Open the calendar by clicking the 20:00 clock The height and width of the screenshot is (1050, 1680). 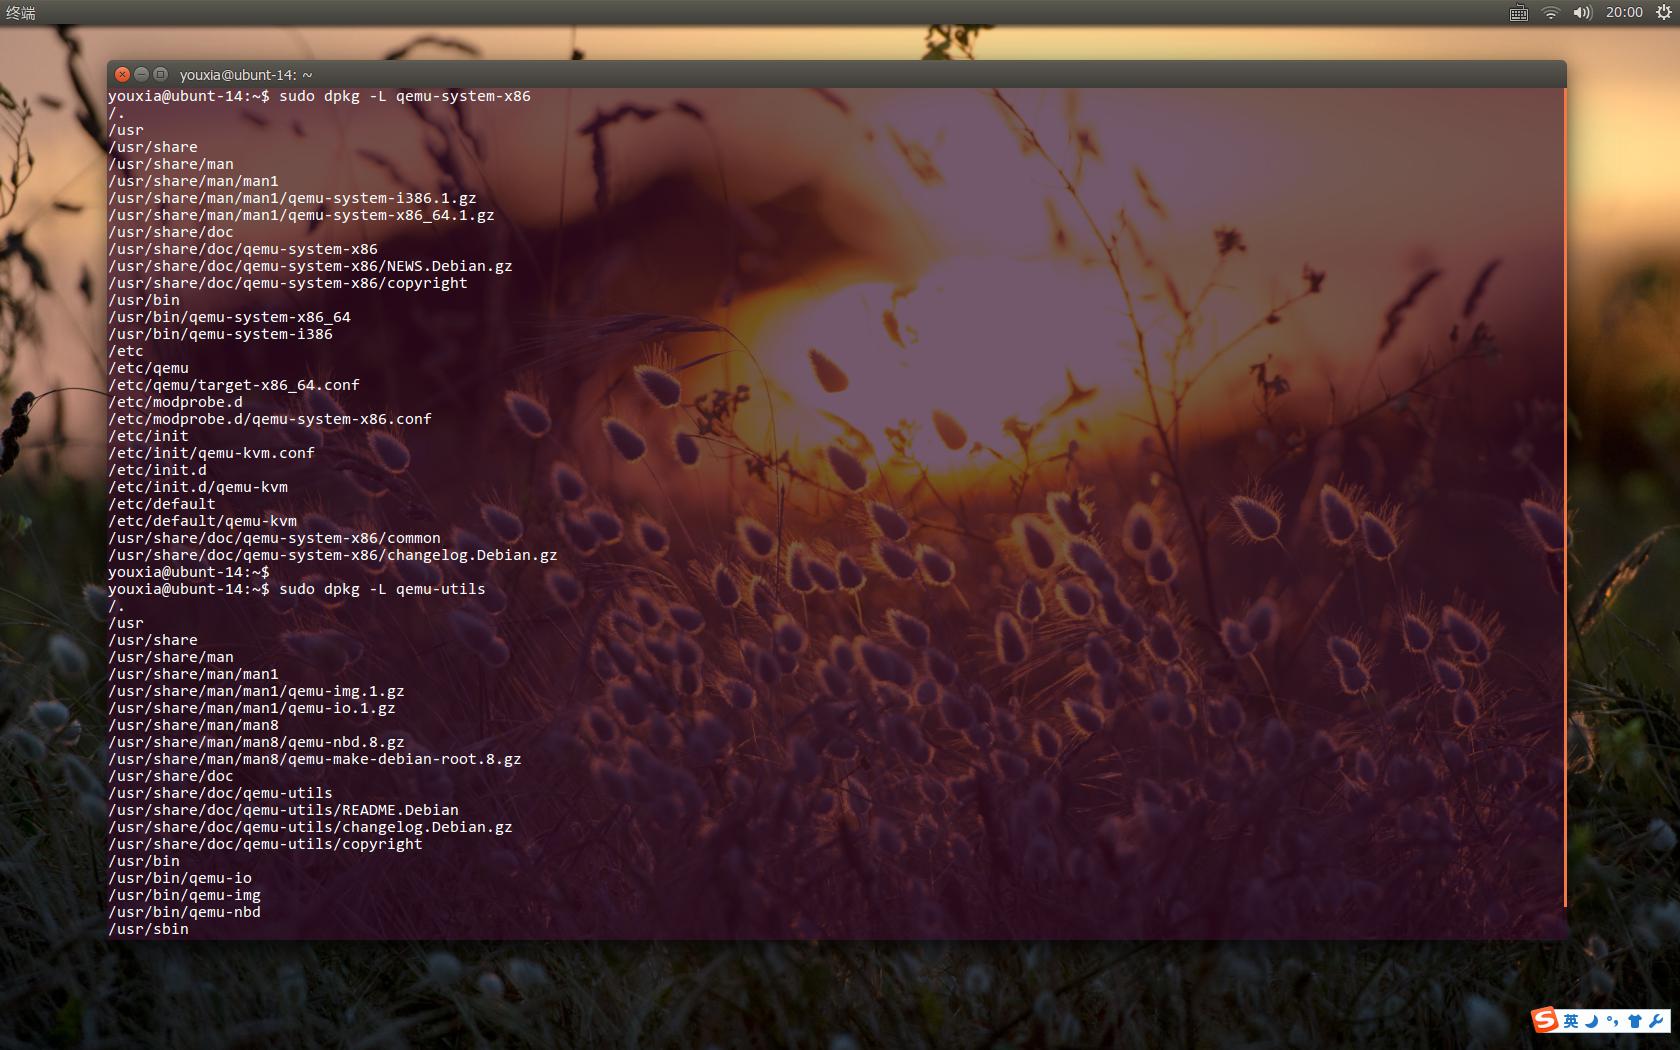click(x=1625, y=12)
